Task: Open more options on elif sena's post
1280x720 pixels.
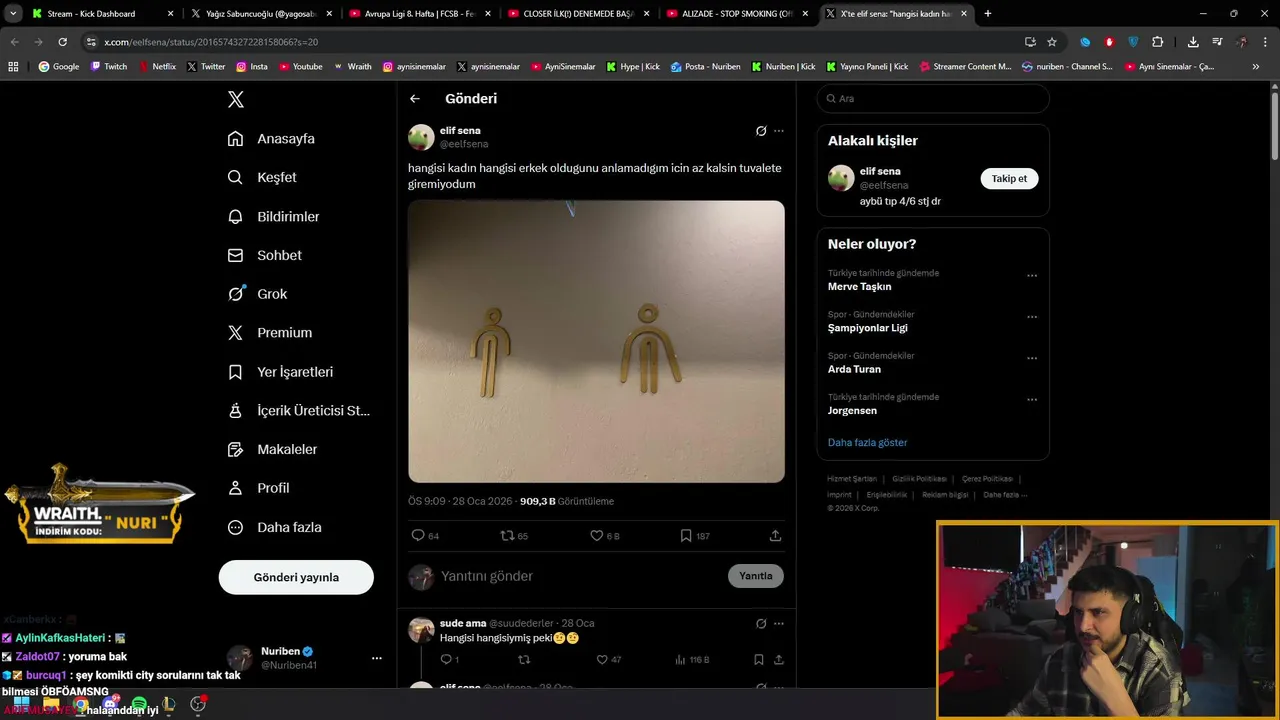Action: pyautogui.click(x=779, y=131)
